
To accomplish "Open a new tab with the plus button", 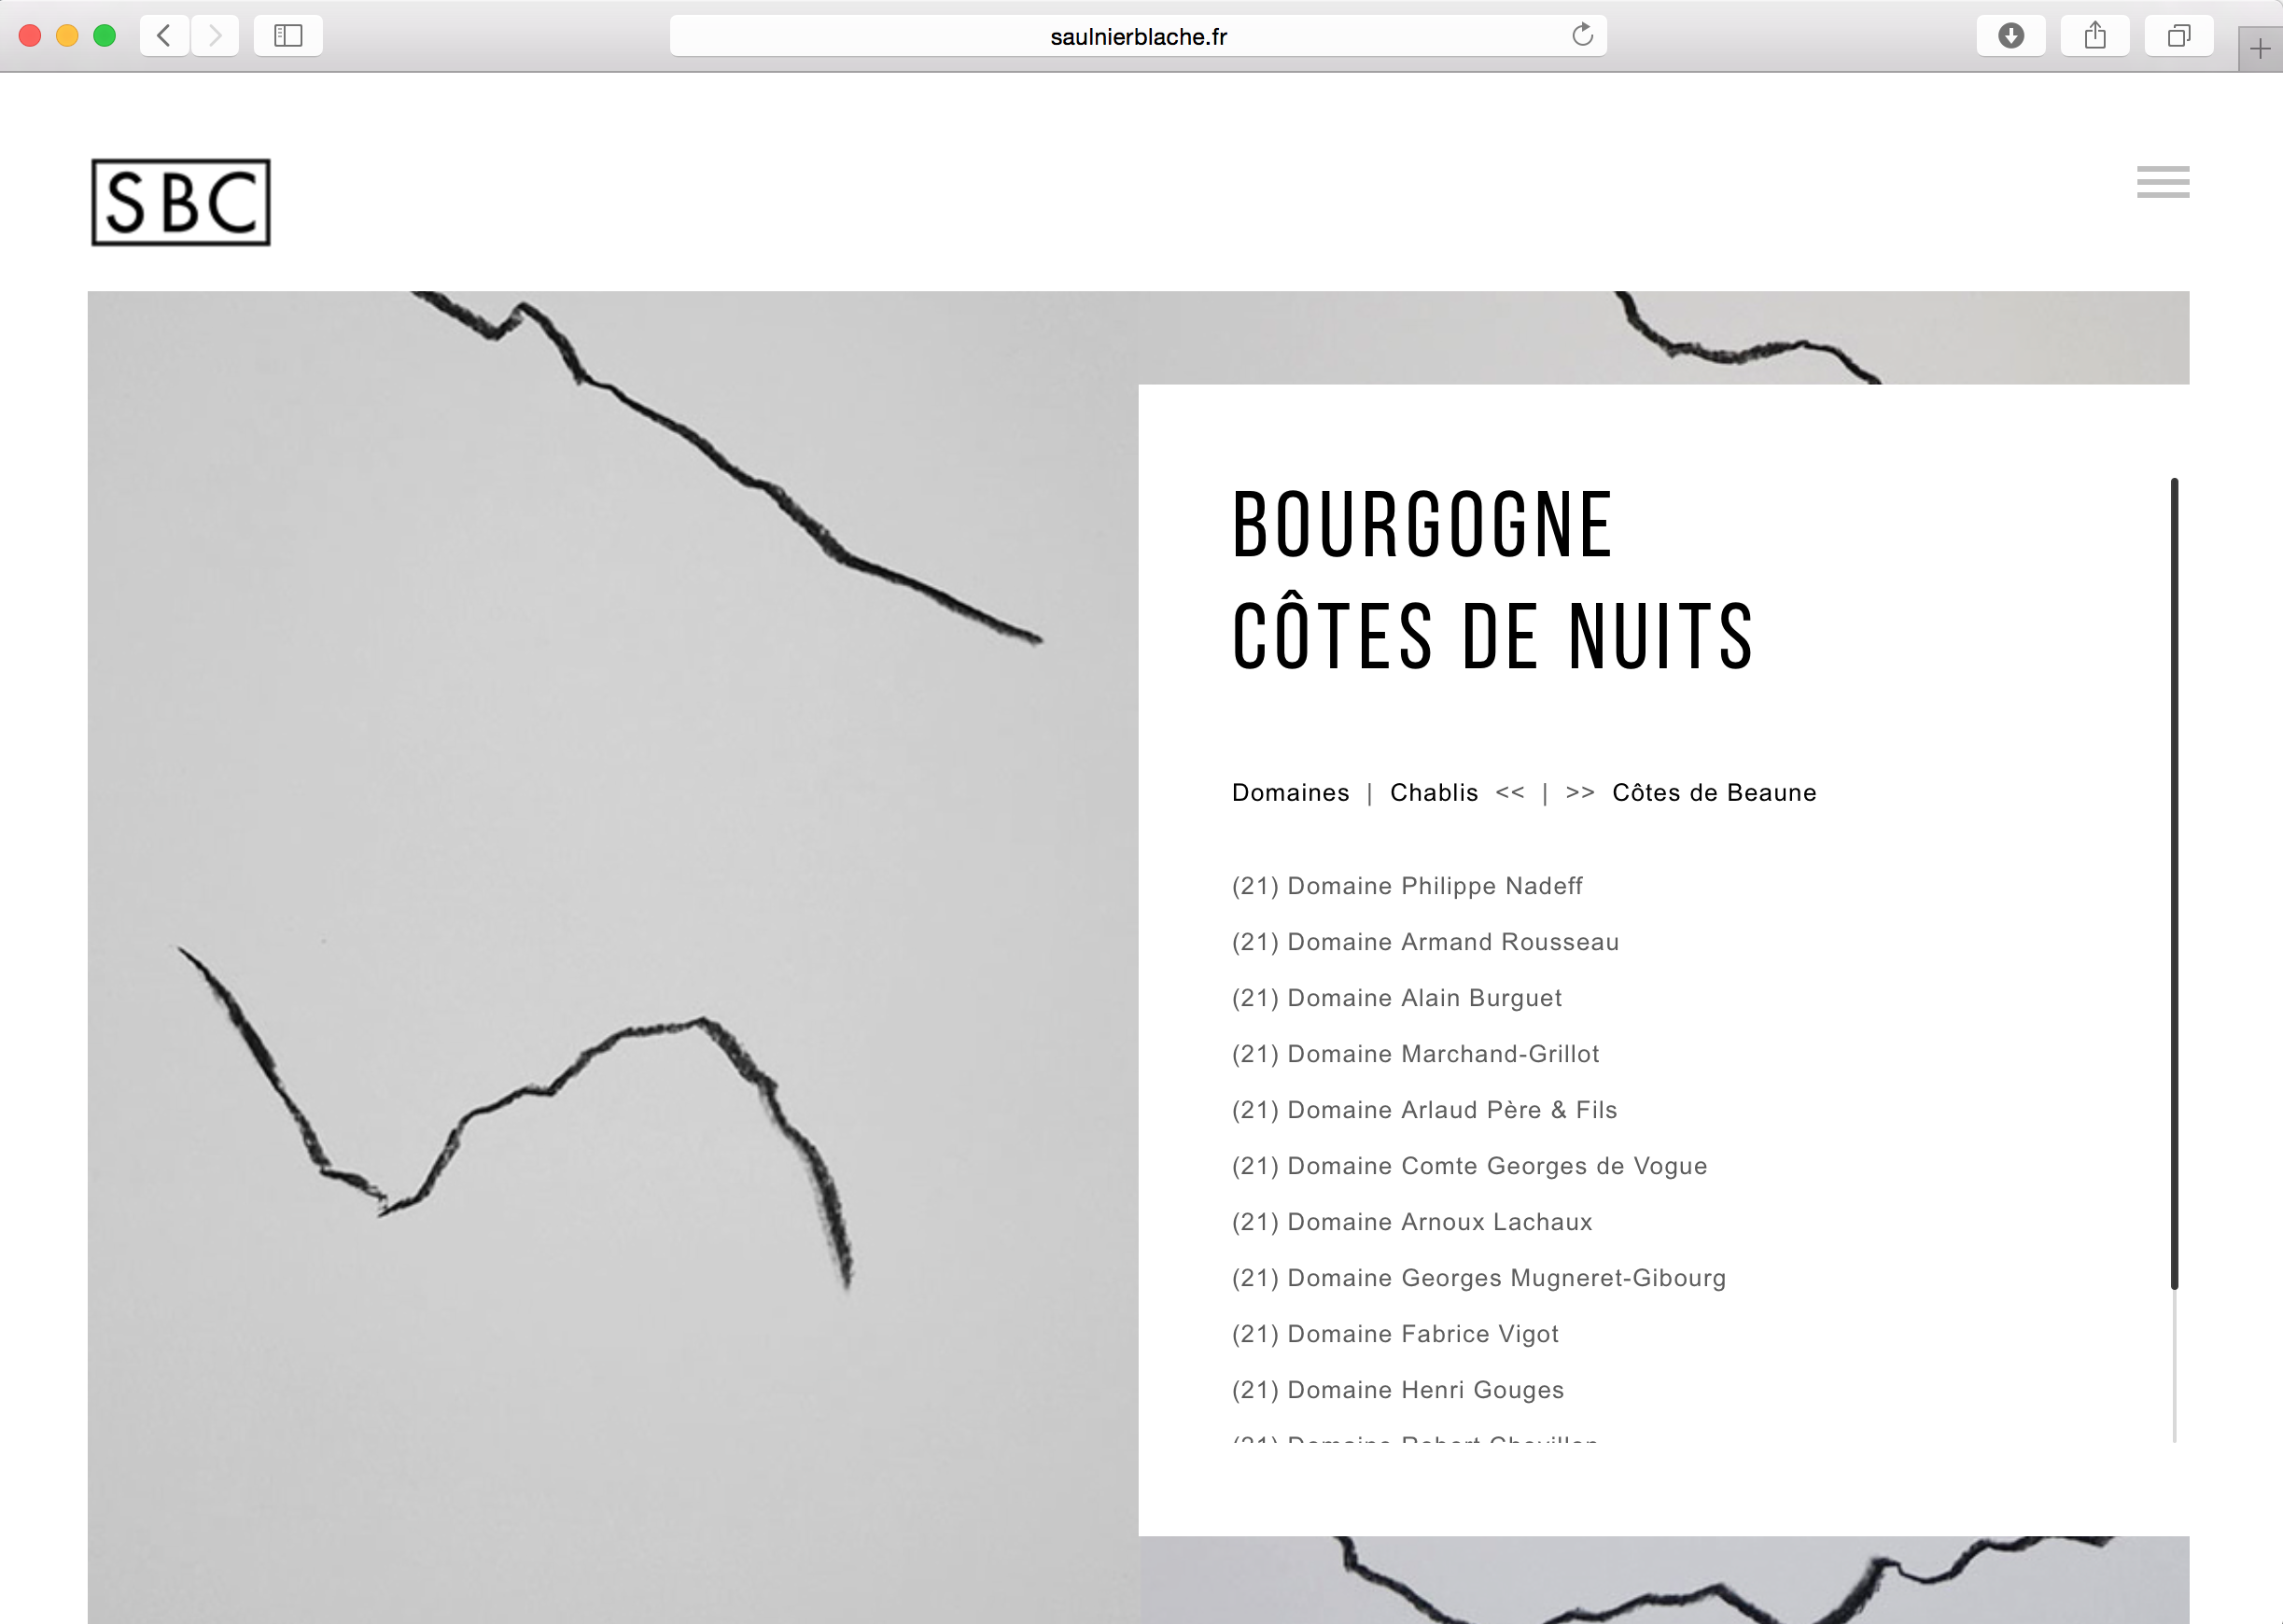I will [x=2259, y=49].
